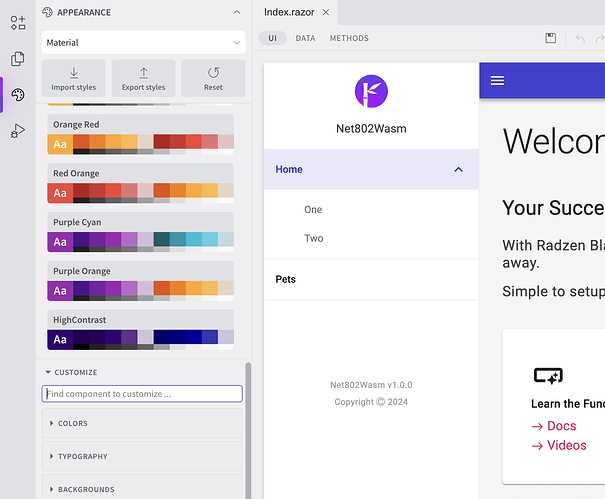Image resolution: width=605 pixels, height=499 pixels.
Task: Open the toolbox components sidebar icon
Action: (18, 23)
